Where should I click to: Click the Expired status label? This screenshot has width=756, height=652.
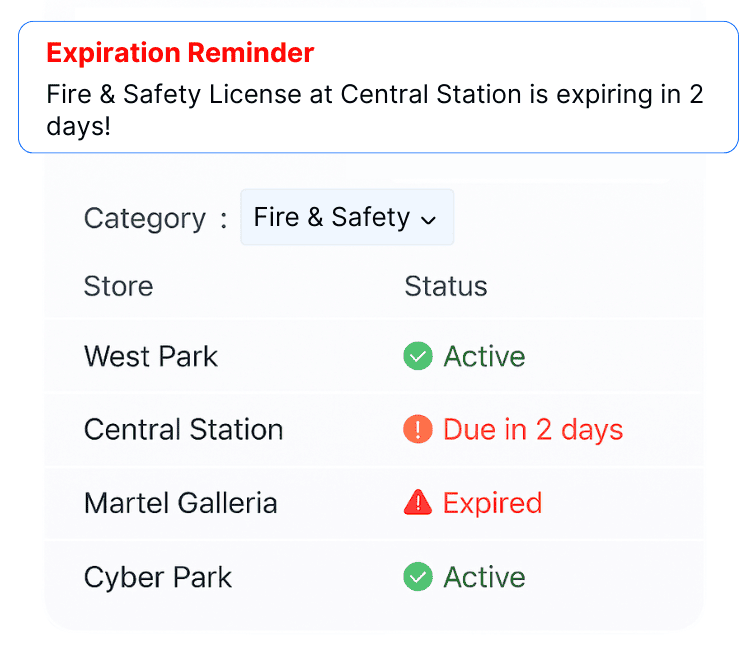point(492,503)
